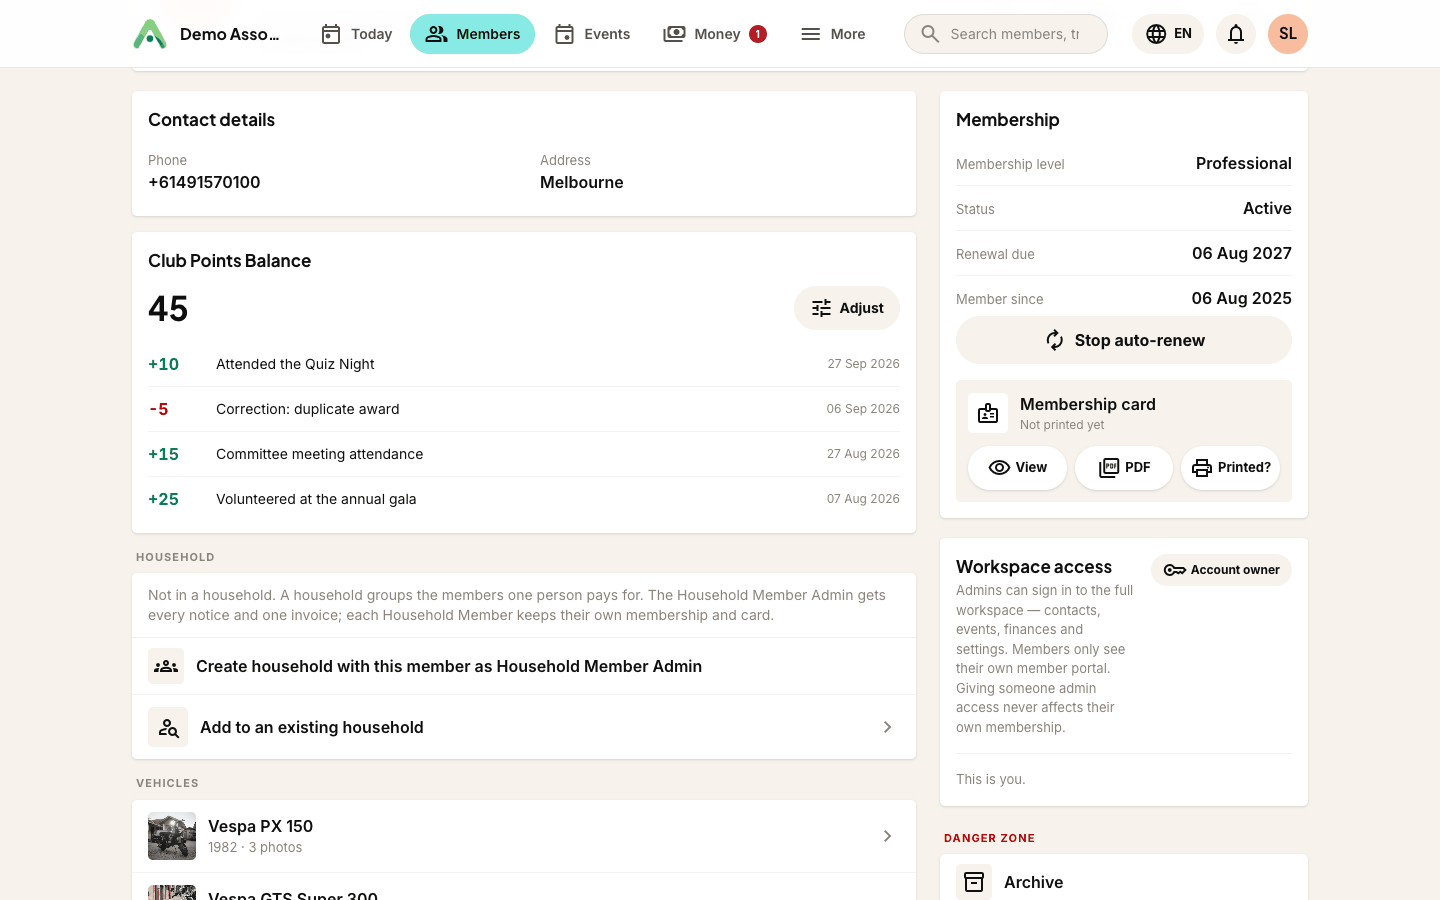Create household with this member as admin
Image resolution: width=1440 pixels, height=900 pixels.
(x=524, y=666)
